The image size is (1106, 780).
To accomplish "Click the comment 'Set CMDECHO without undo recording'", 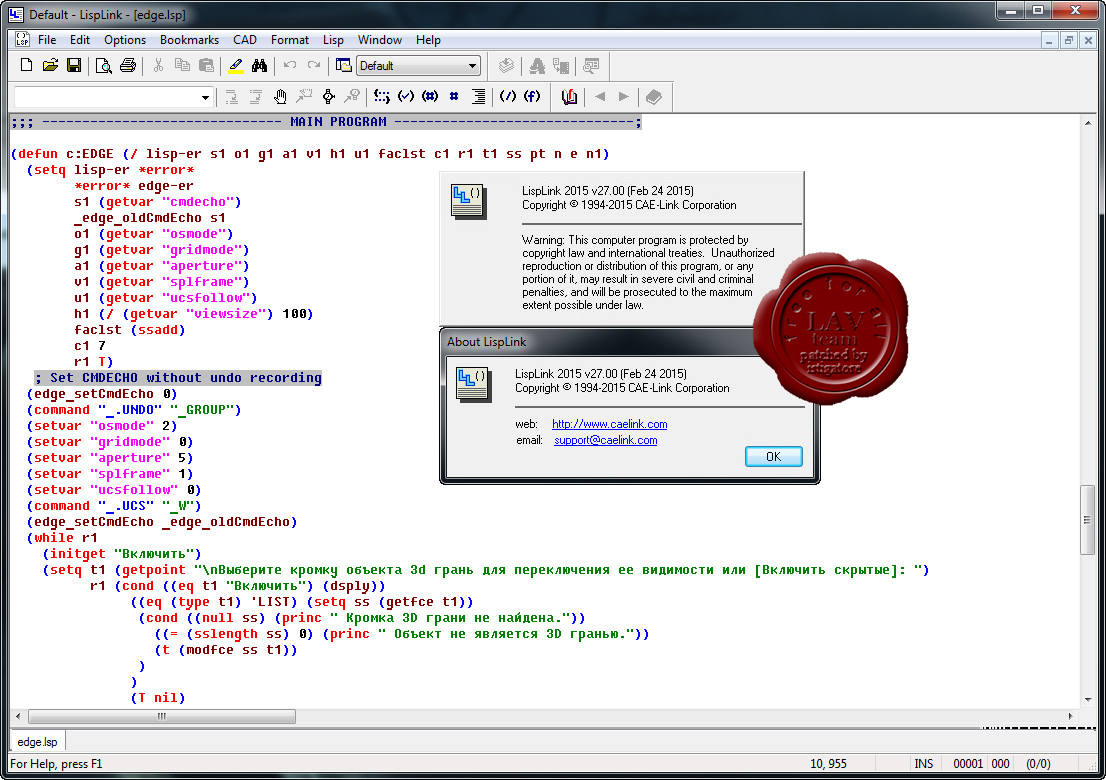I will (178, 378).
